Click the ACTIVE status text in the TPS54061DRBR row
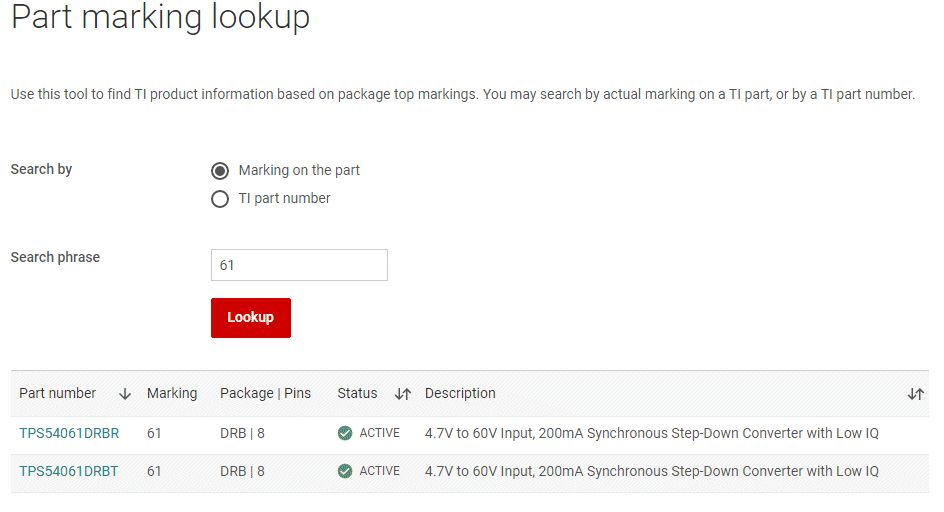The width and height of the screenshot is (944, 512). (x=380, y=433)
